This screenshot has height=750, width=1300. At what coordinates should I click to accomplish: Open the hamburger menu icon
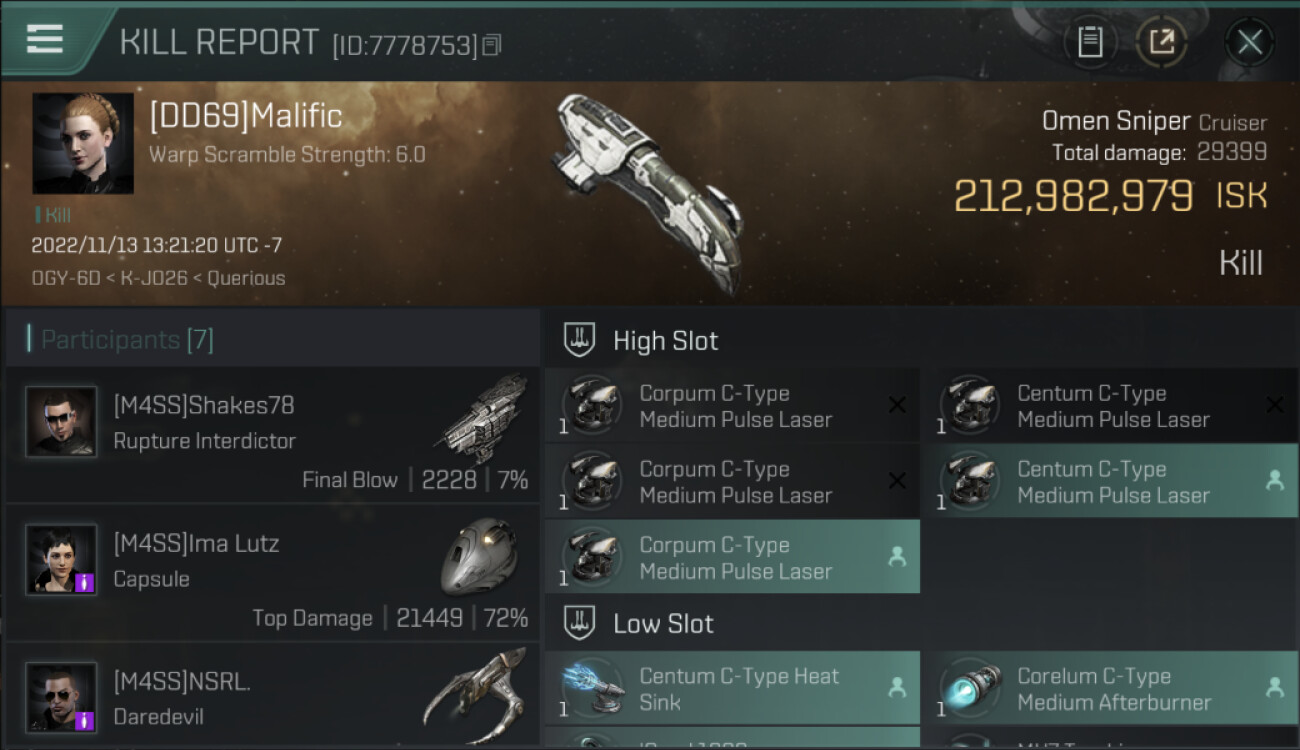pyautogui.click(x=45, y=40)
